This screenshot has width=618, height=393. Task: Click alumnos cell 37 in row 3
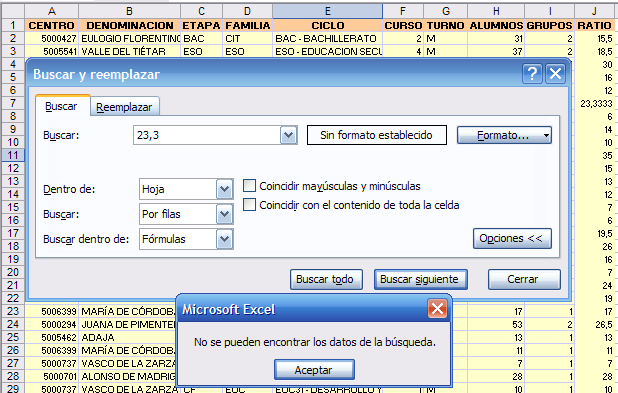coord(496,51)
